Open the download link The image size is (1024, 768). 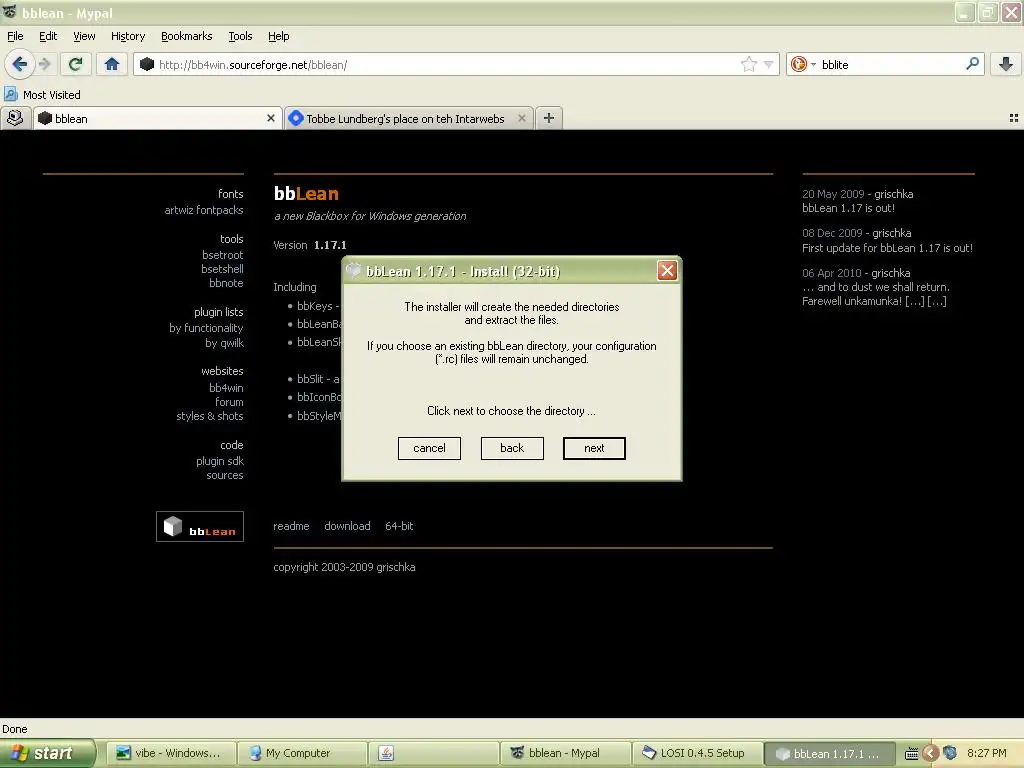pos(347,526)
